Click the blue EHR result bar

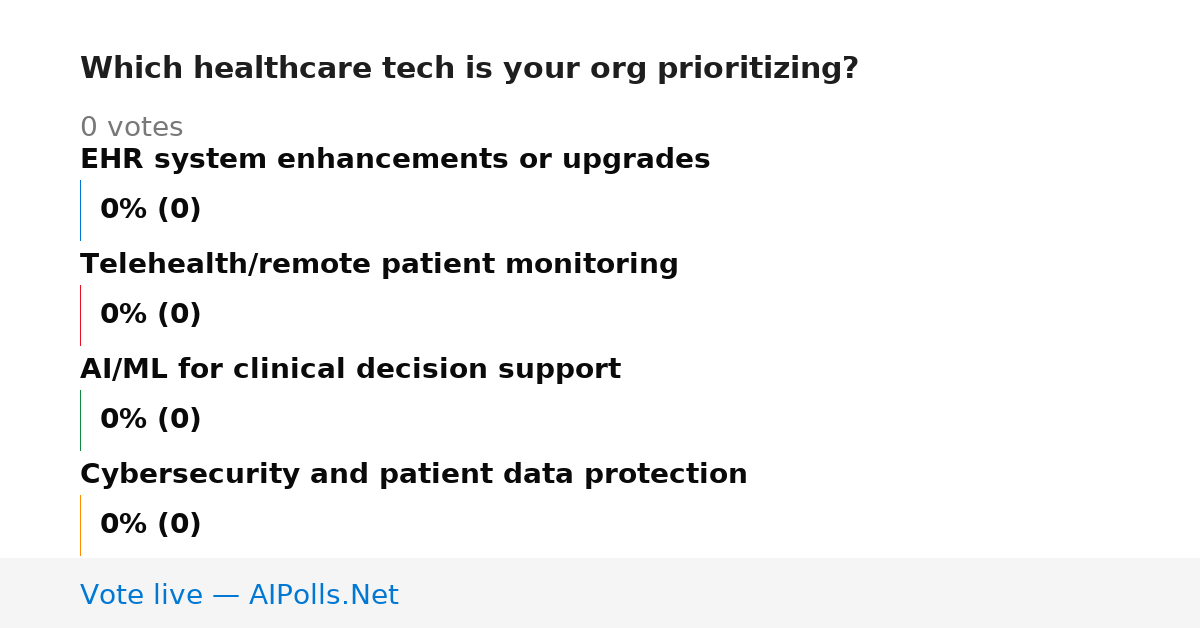80,210
